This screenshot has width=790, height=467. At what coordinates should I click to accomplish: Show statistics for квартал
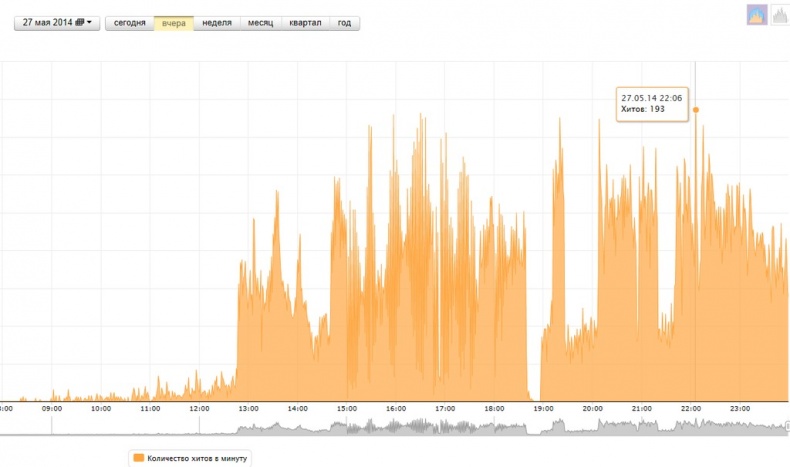(x=305, y=22)
